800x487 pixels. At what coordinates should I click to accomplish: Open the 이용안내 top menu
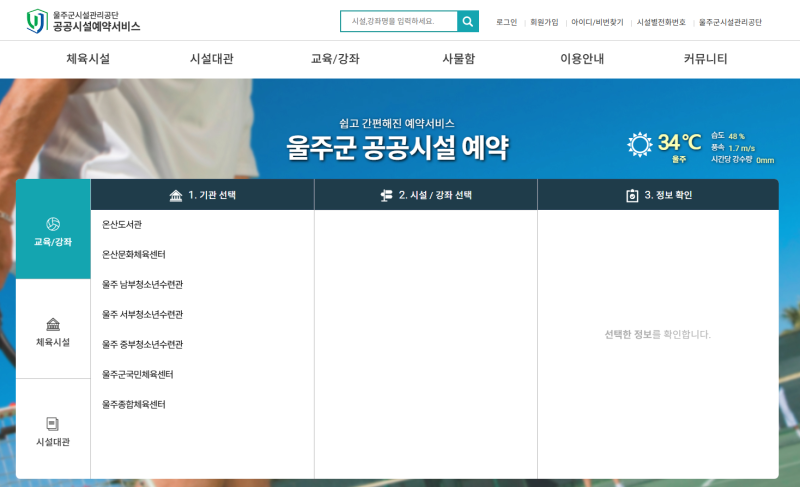coord(582,59)
